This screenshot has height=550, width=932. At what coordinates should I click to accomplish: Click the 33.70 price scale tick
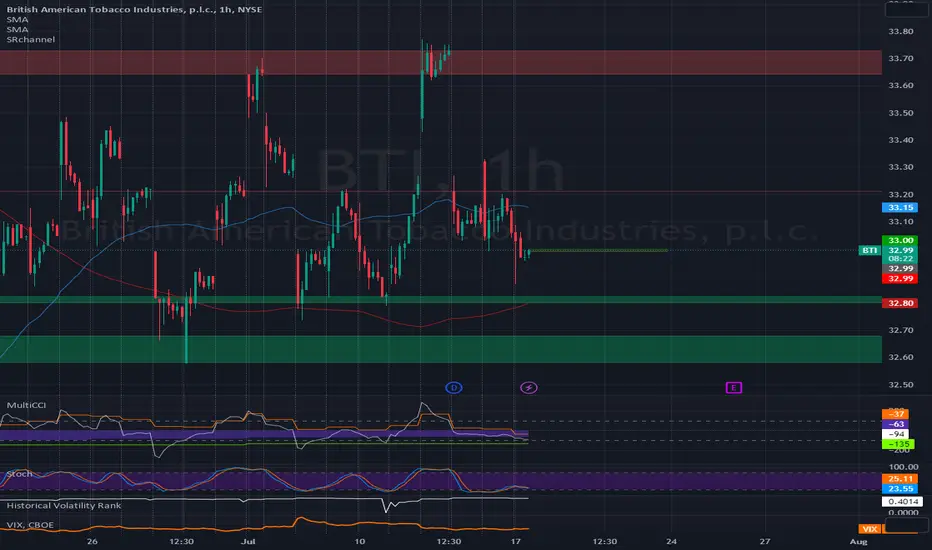coord(900,58)
